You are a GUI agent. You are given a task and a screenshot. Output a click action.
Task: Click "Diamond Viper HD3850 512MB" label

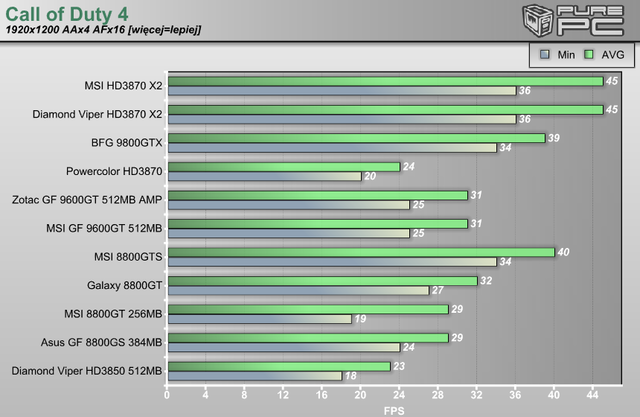pos(87,371)
